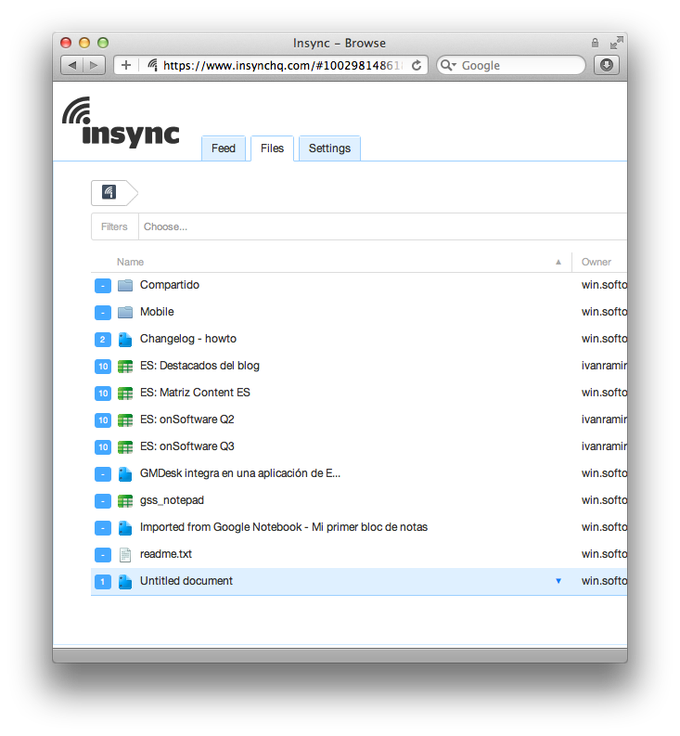Click spreadsheet icon for ES: Matriz Content ES
Image resolution: width=680 pixels, height=736 pixels.
pos(125,393)
